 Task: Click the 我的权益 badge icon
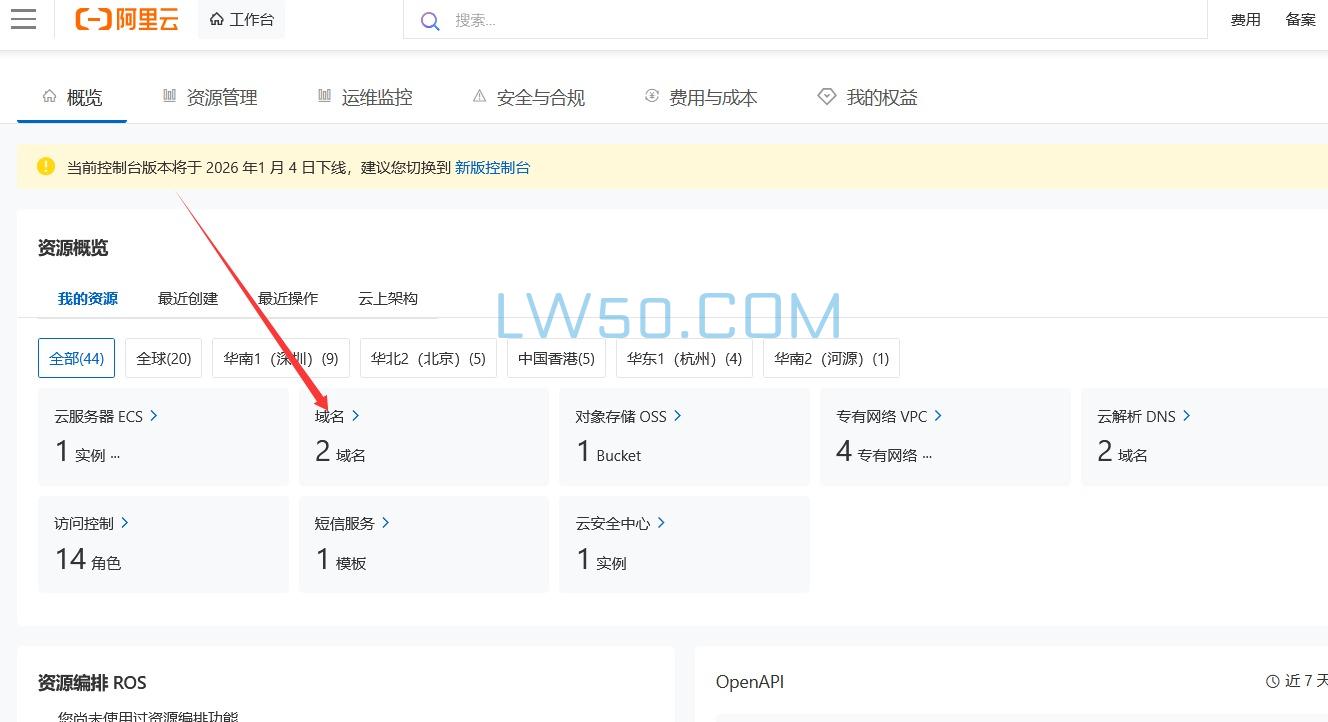tap(827, 96)
